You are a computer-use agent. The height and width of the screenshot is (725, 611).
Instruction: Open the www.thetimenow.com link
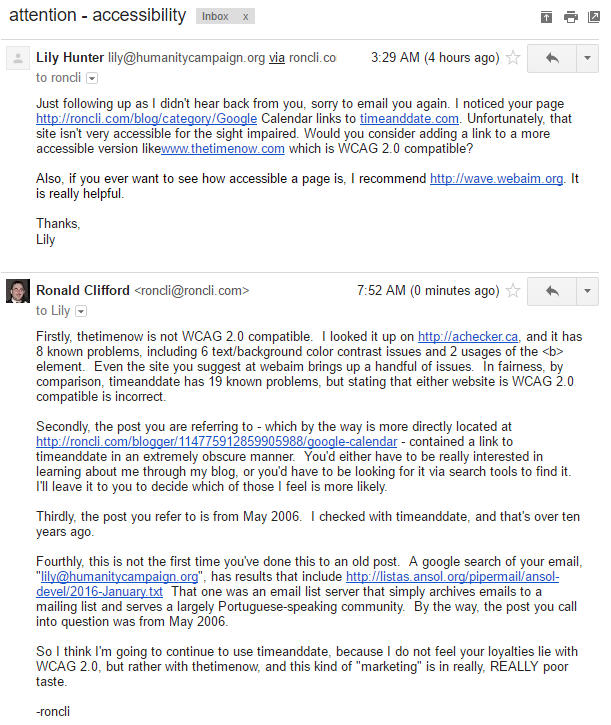222,149
